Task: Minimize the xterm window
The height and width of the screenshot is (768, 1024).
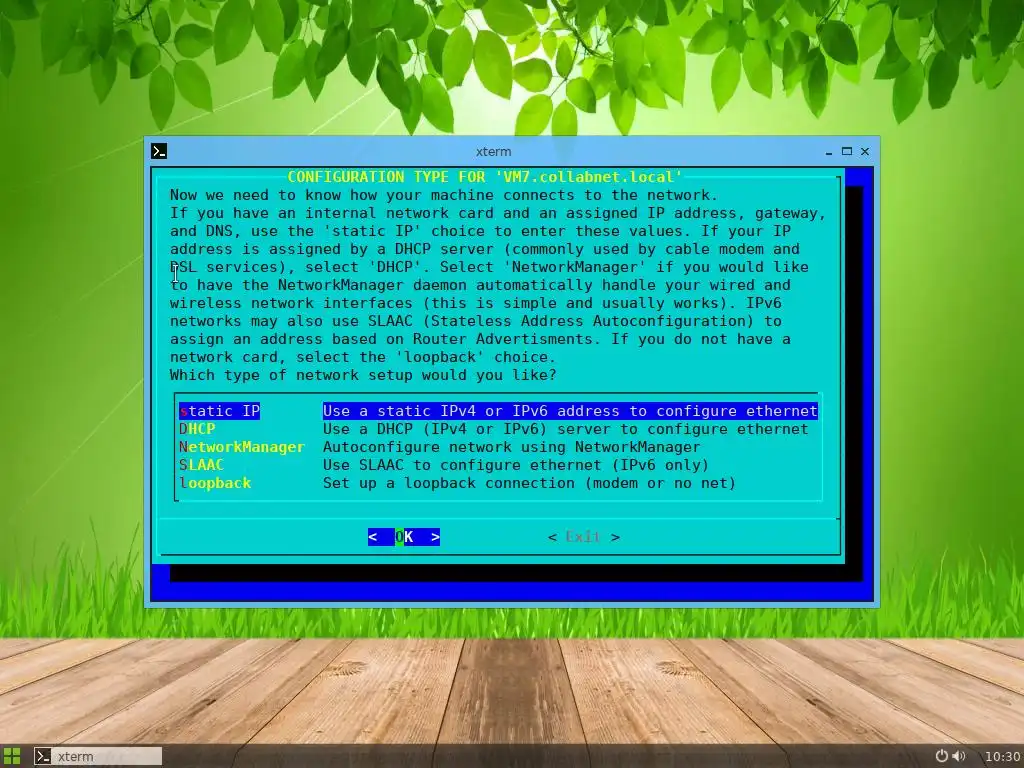Action: click(829, 152)
